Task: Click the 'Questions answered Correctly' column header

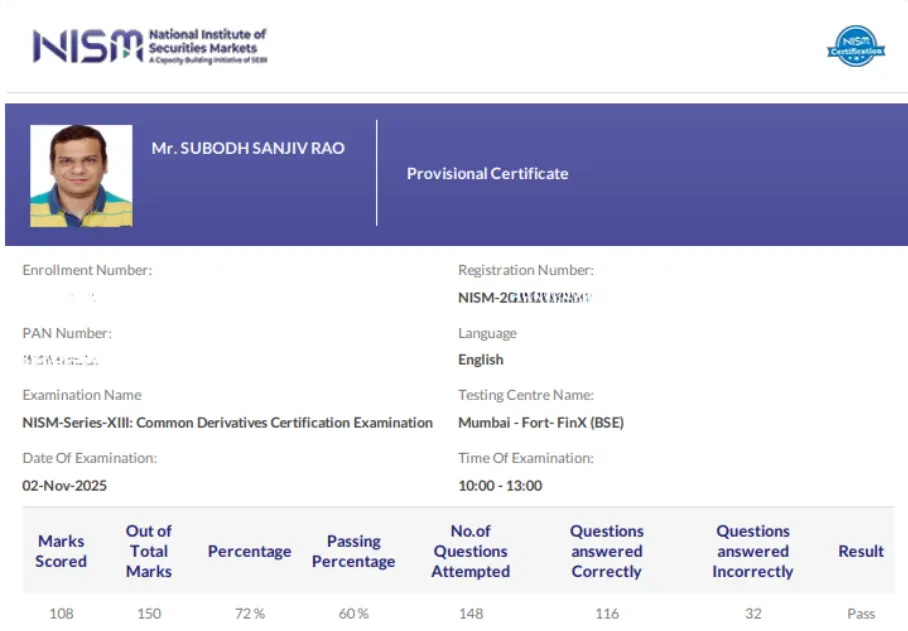Action: 606,551
